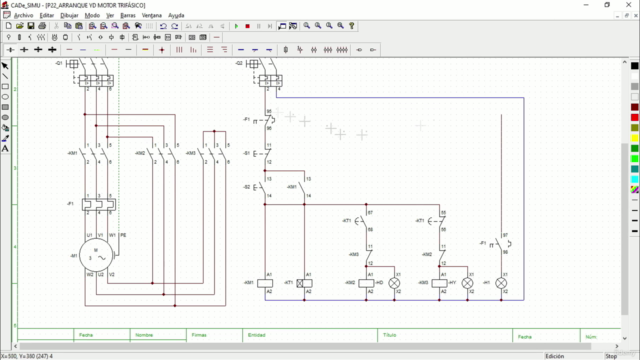640x360 pixels.
Task: Select the text 'A' tool in left toolbox
Action: [x=5, y=149]
